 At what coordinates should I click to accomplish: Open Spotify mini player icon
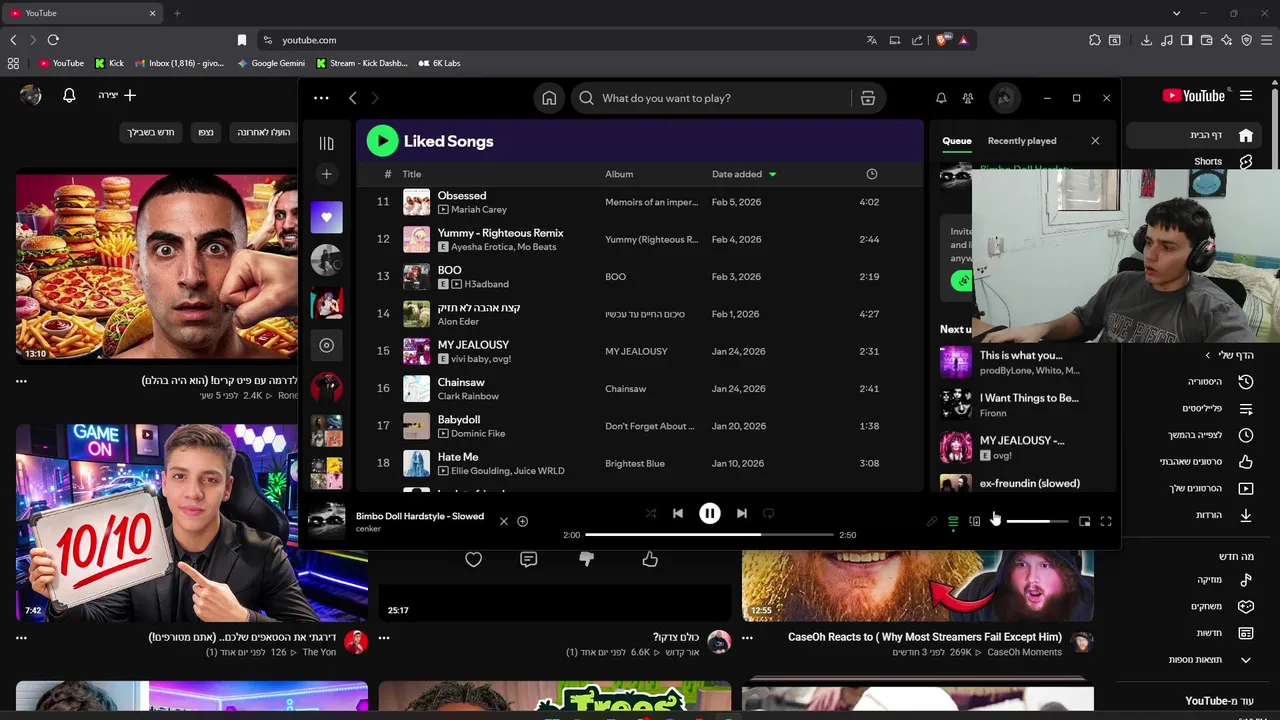click(1084, 521)
